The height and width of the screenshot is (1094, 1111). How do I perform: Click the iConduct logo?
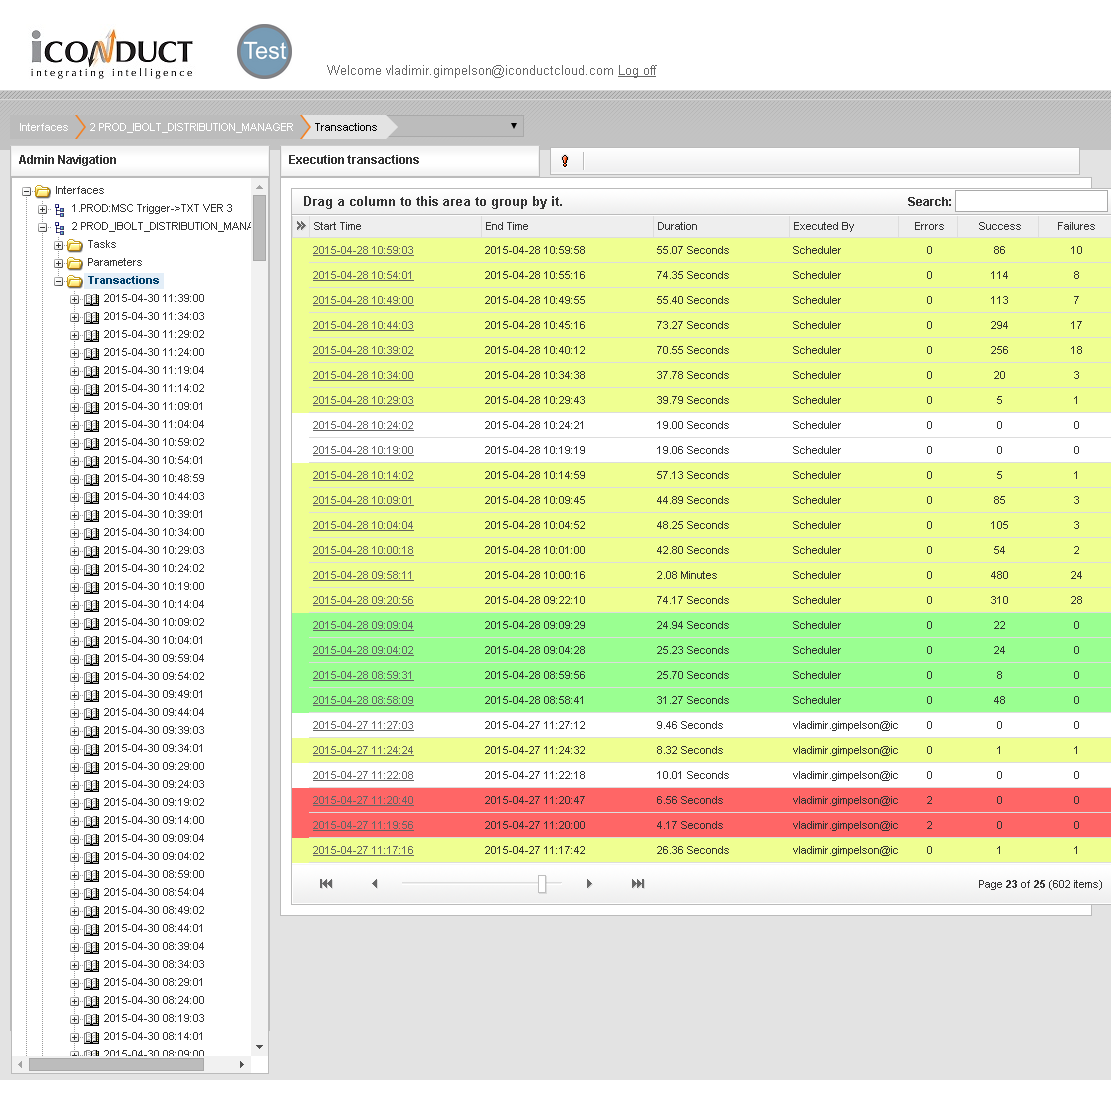[x=111, y=54]
